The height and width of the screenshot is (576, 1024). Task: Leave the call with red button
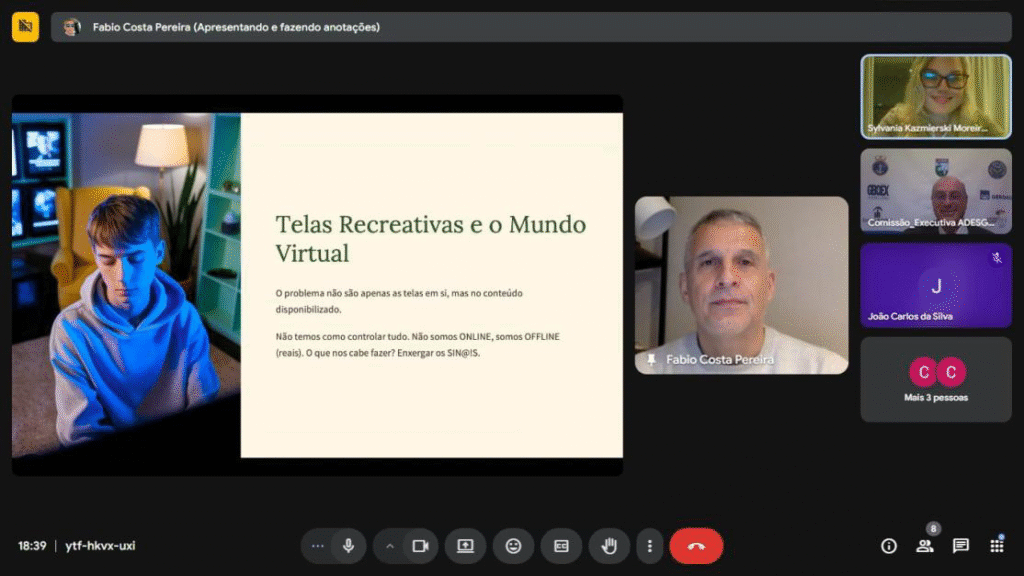coord(696,546)
